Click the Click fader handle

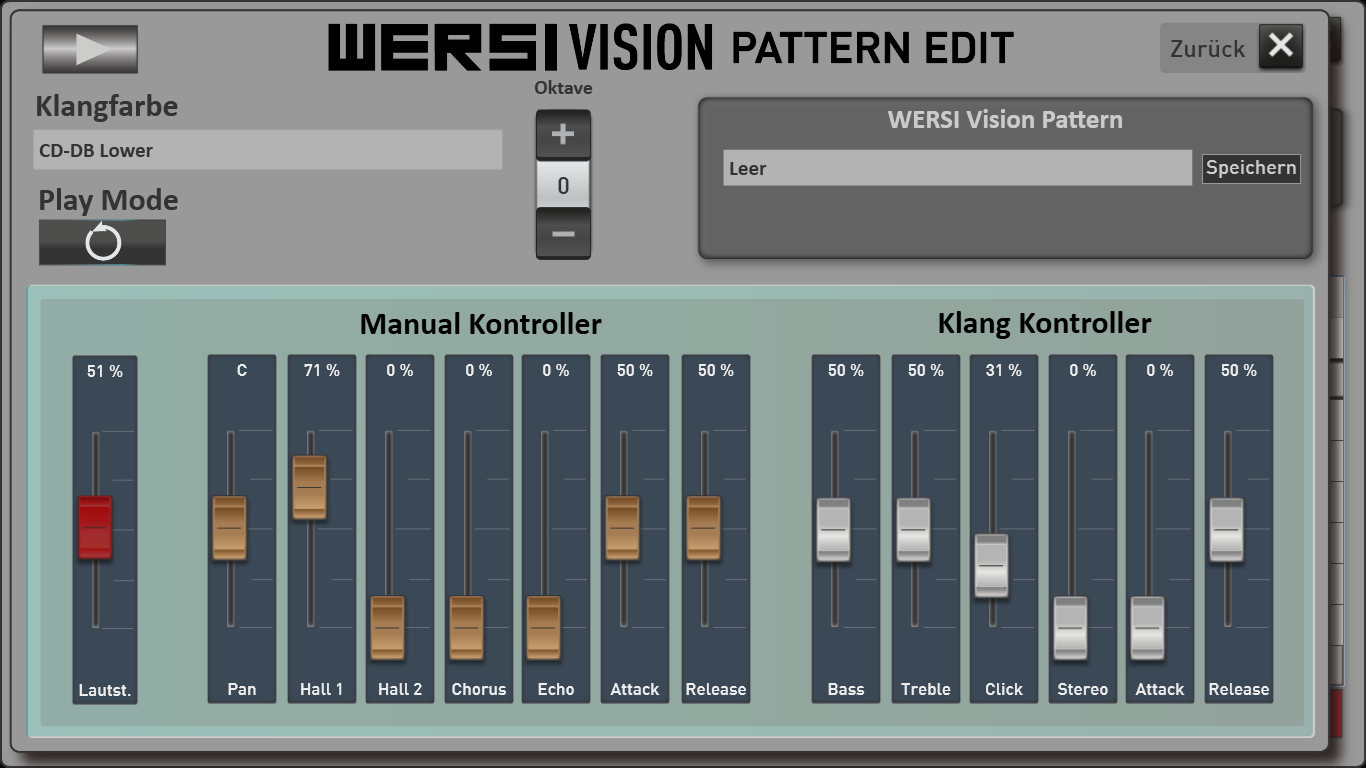tap(991, 565)
